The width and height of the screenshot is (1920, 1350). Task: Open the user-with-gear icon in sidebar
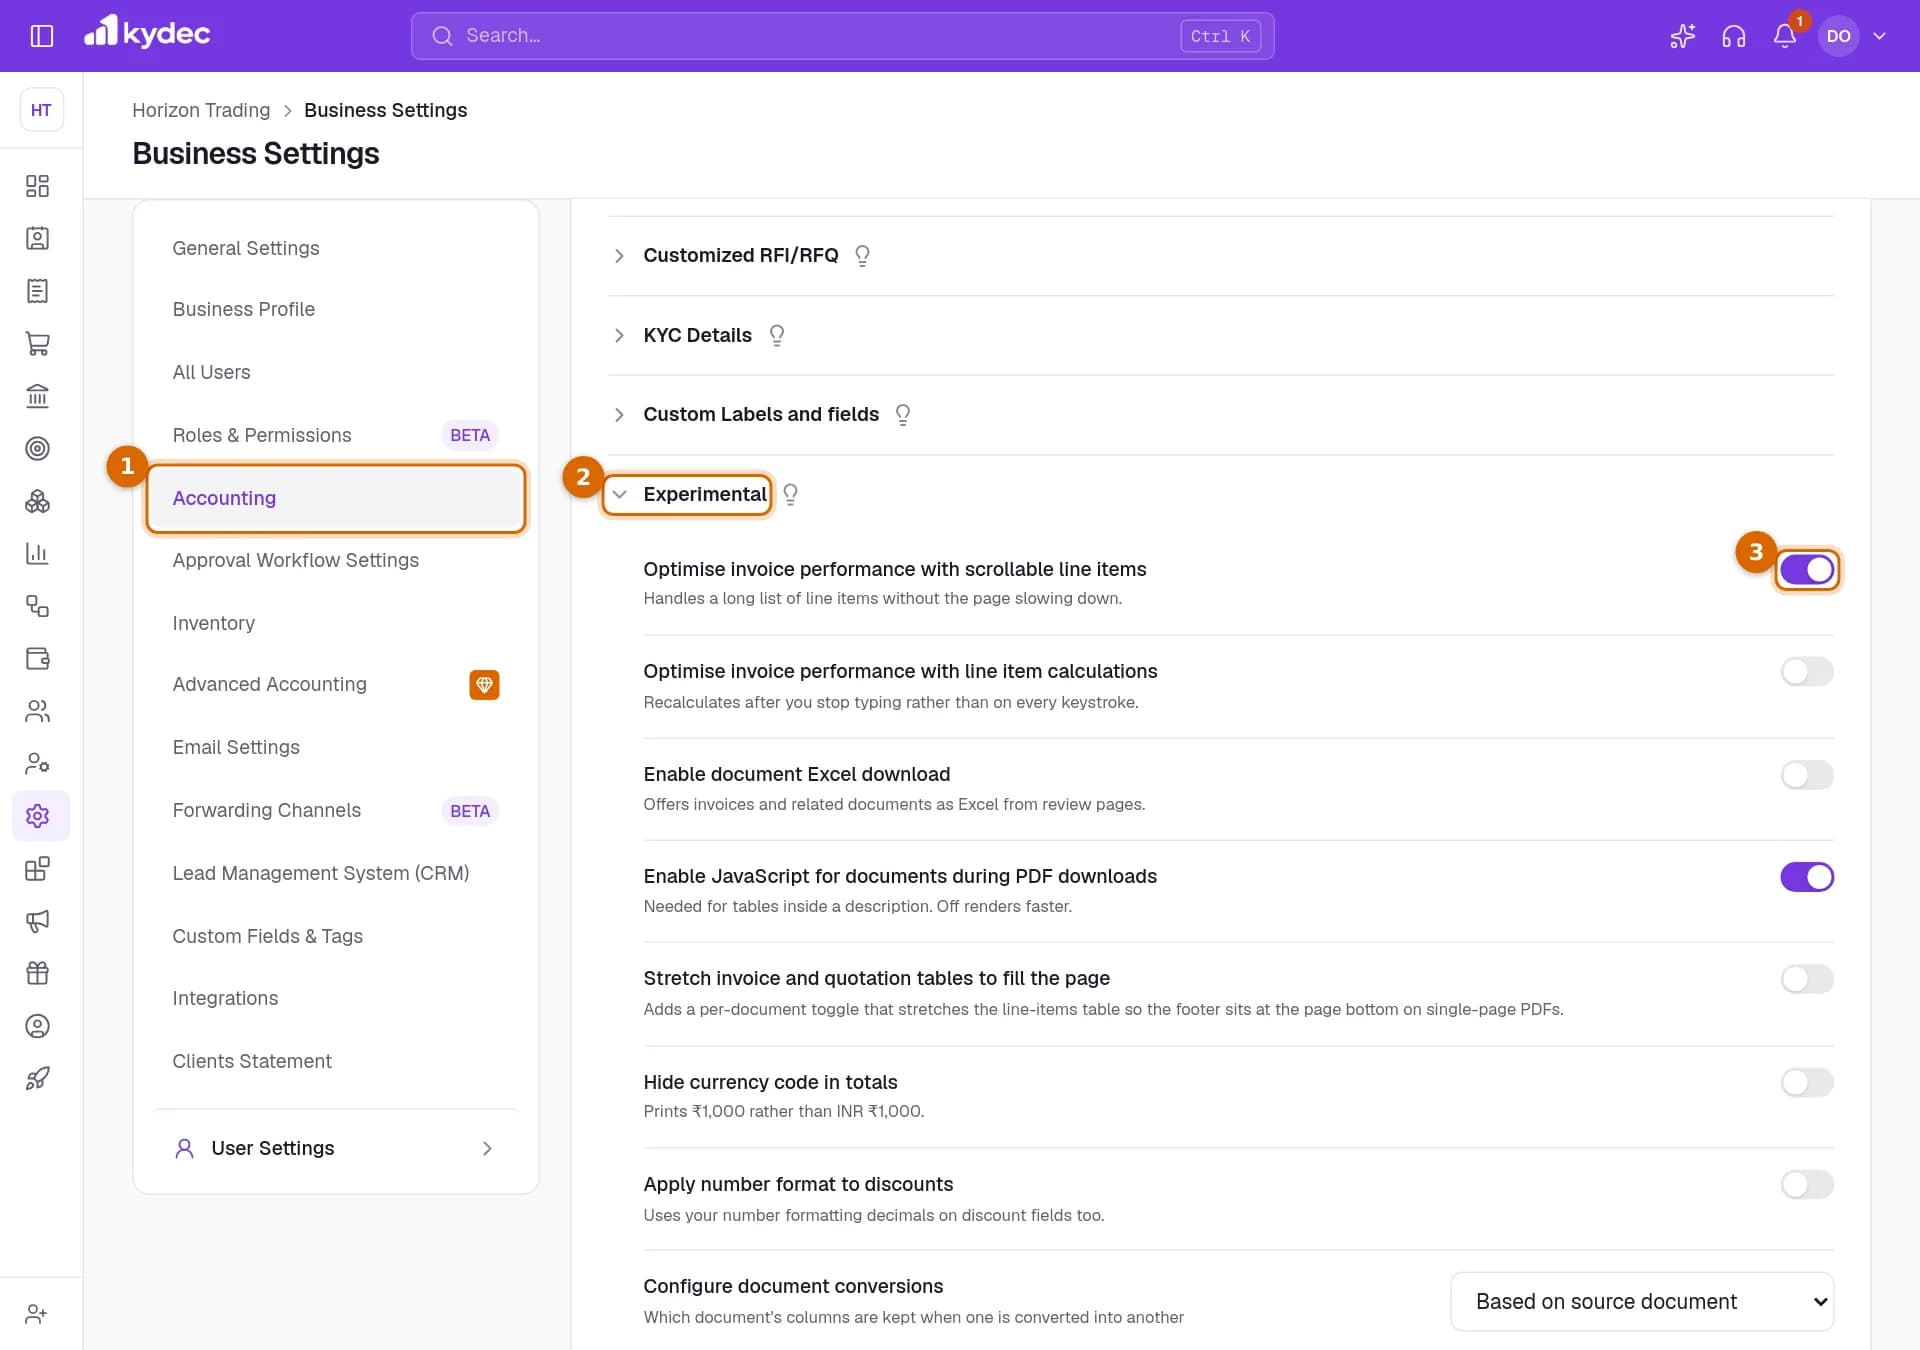tap(37, 763)
